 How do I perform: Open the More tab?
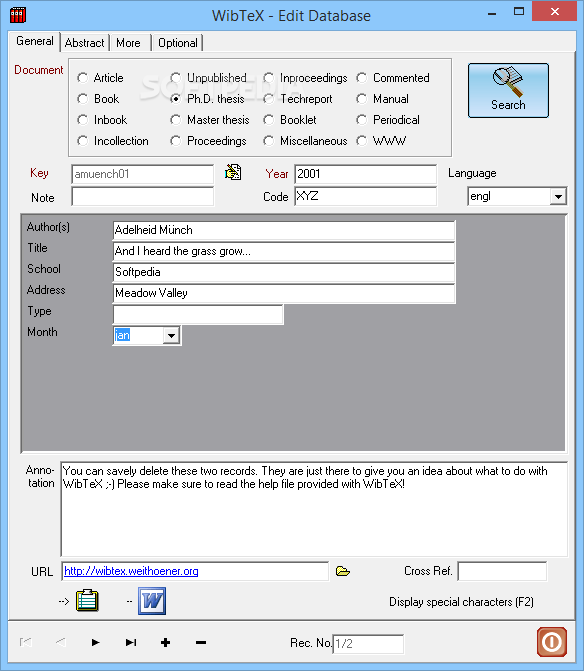click(128, 43)
